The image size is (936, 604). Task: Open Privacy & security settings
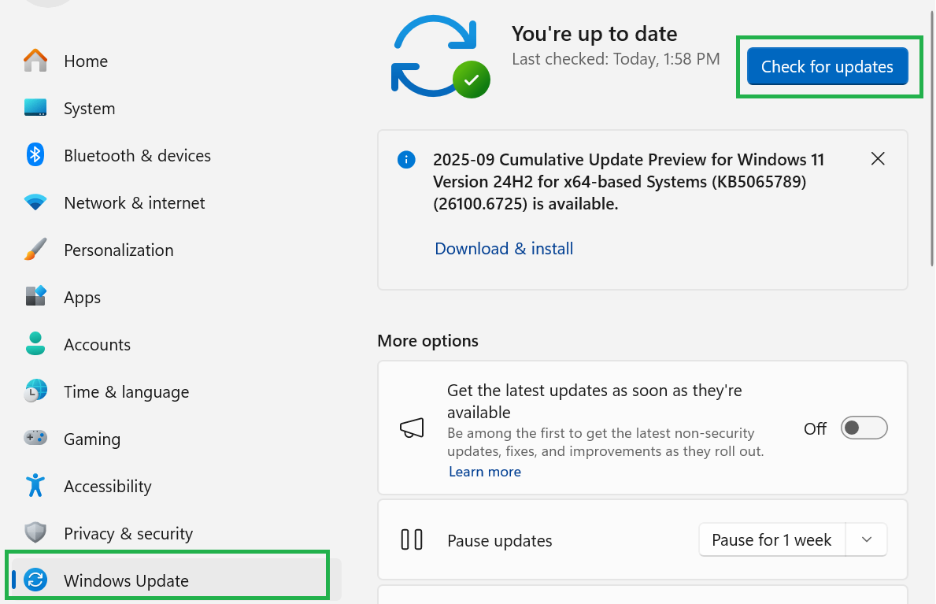click(x=128, y=534)
